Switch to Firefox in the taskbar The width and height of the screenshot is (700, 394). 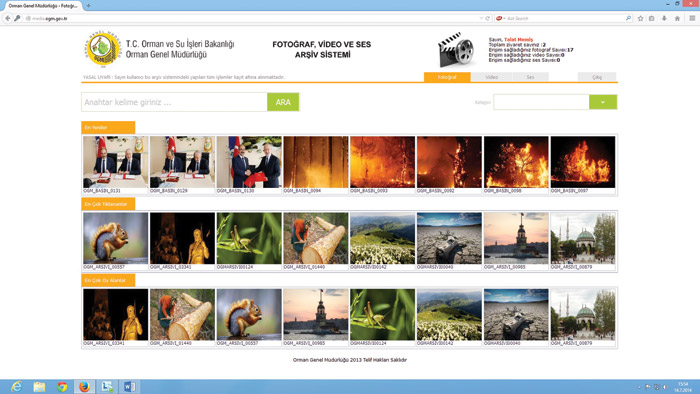[x=84, y=386]
